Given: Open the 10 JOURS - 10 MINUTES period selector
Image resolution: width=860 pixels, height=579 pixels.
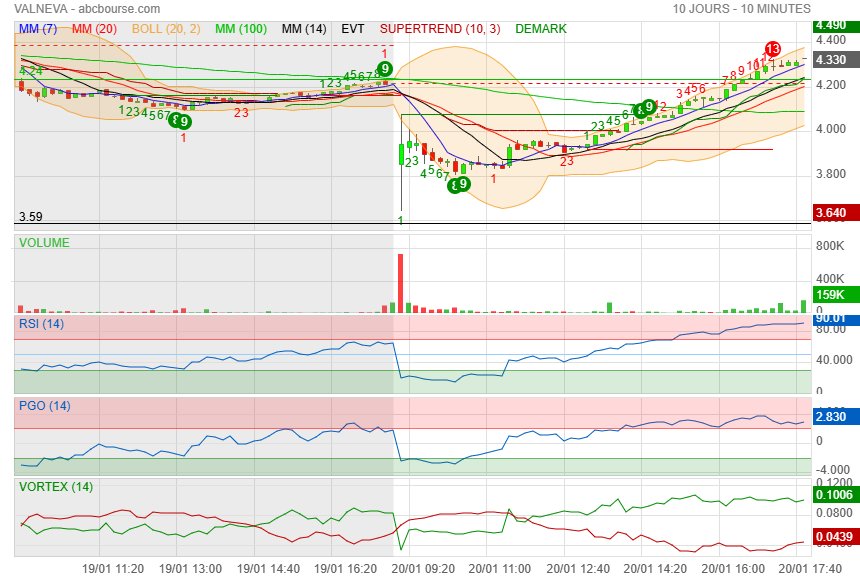Looking at the screenshot, I should click(741, 8).
